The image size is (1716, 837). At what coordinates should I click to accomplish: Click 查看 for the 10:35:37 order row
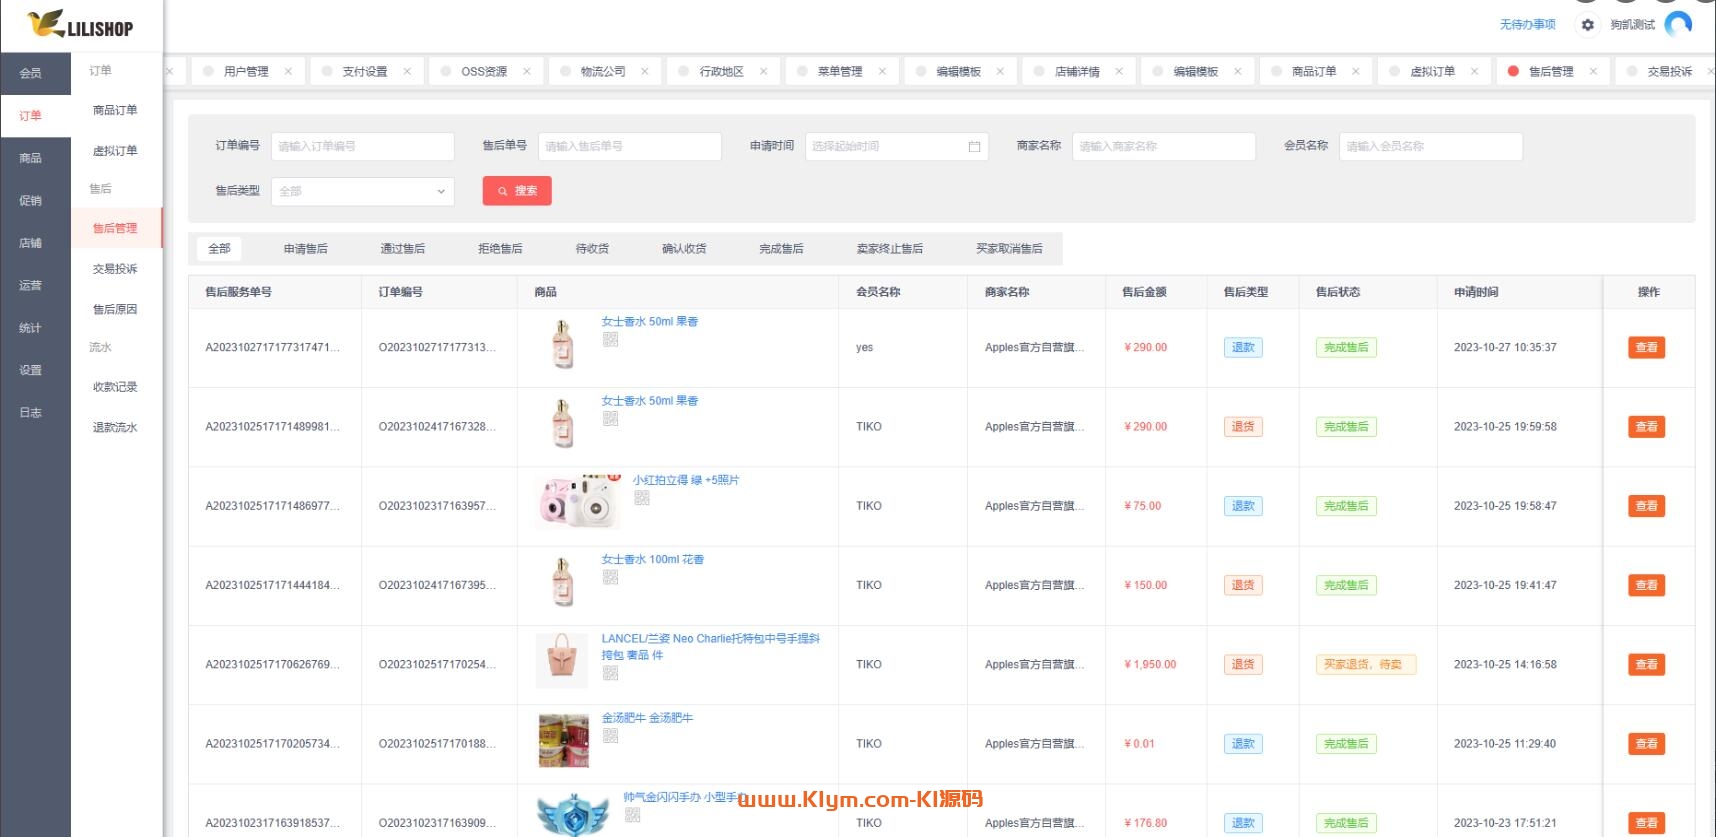coord(1646,348)
